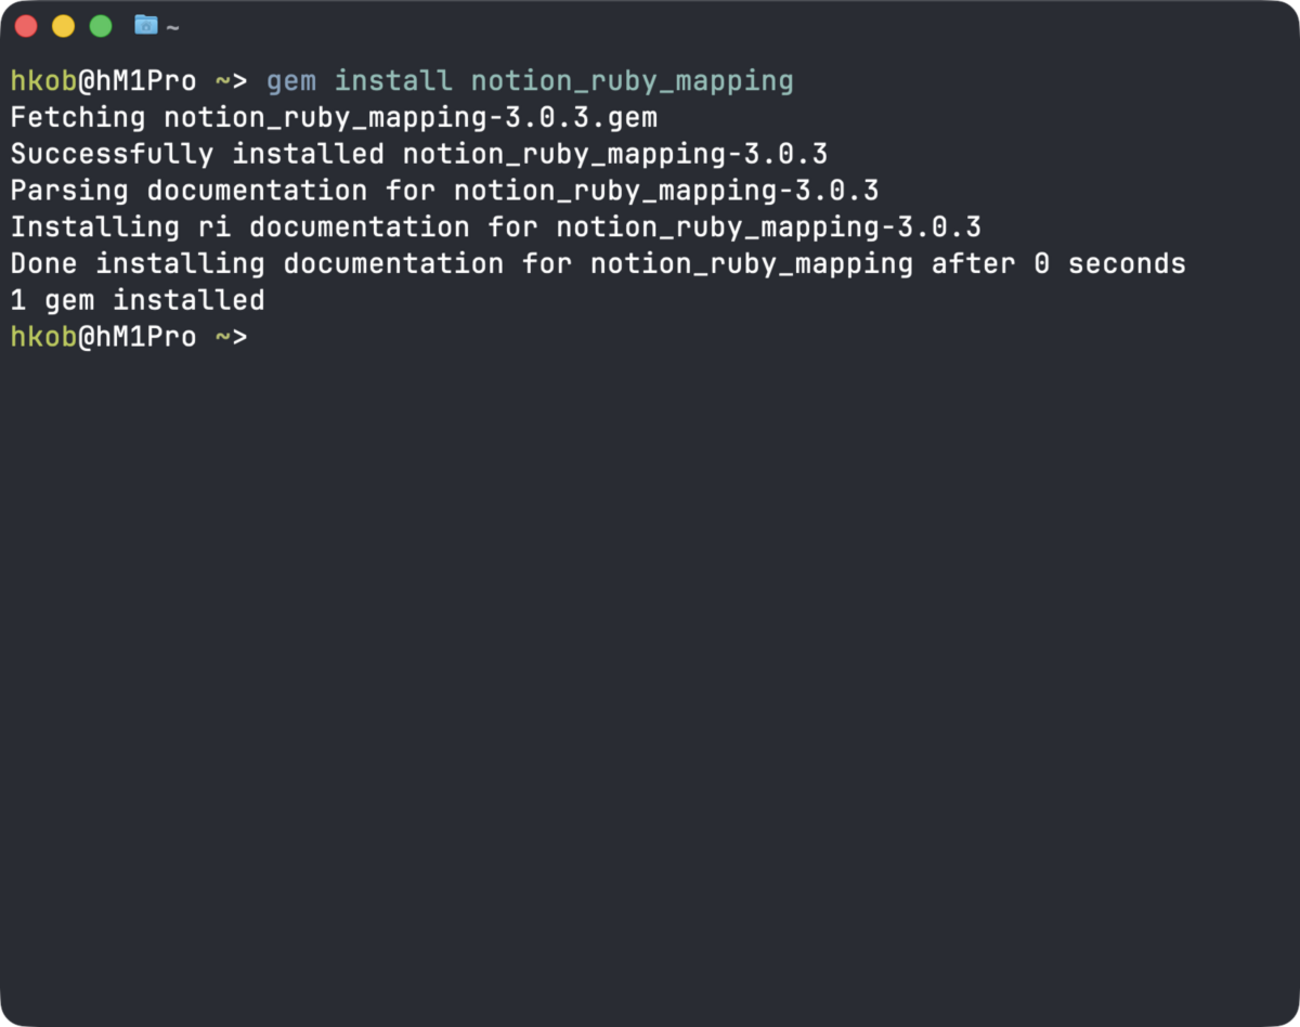Screen dimensions: 1300x1027
Task: Click the Fetching notion_ruby_mapping-3.0.3.gem line
Action: click(333, 117)
